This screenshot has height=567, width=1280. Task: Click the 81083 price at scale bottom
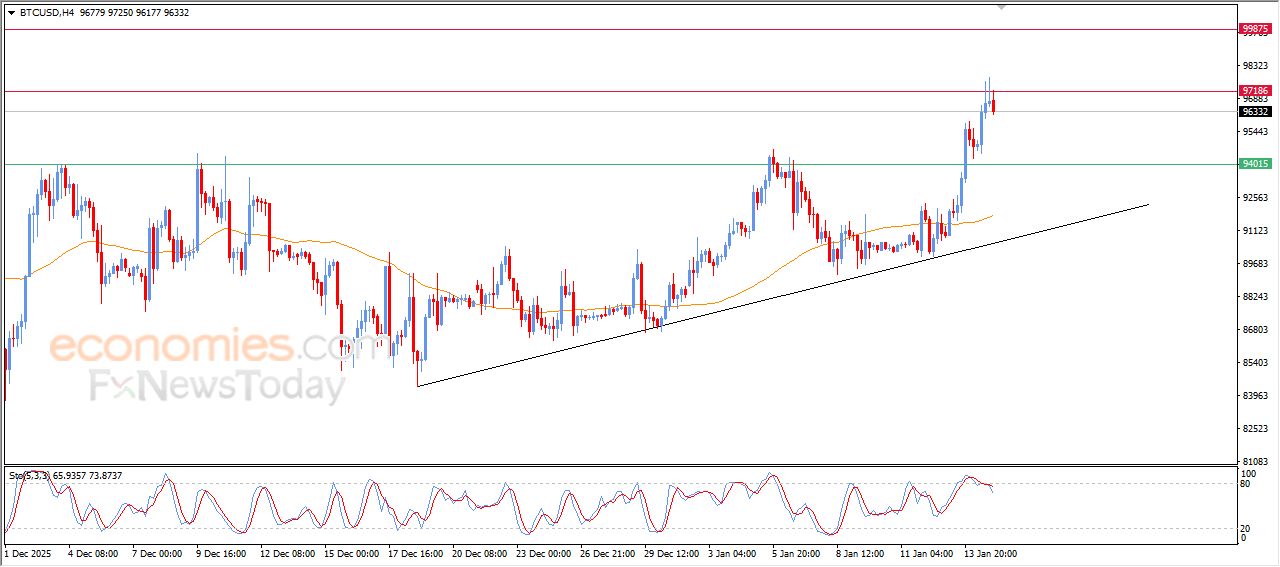1254,462
